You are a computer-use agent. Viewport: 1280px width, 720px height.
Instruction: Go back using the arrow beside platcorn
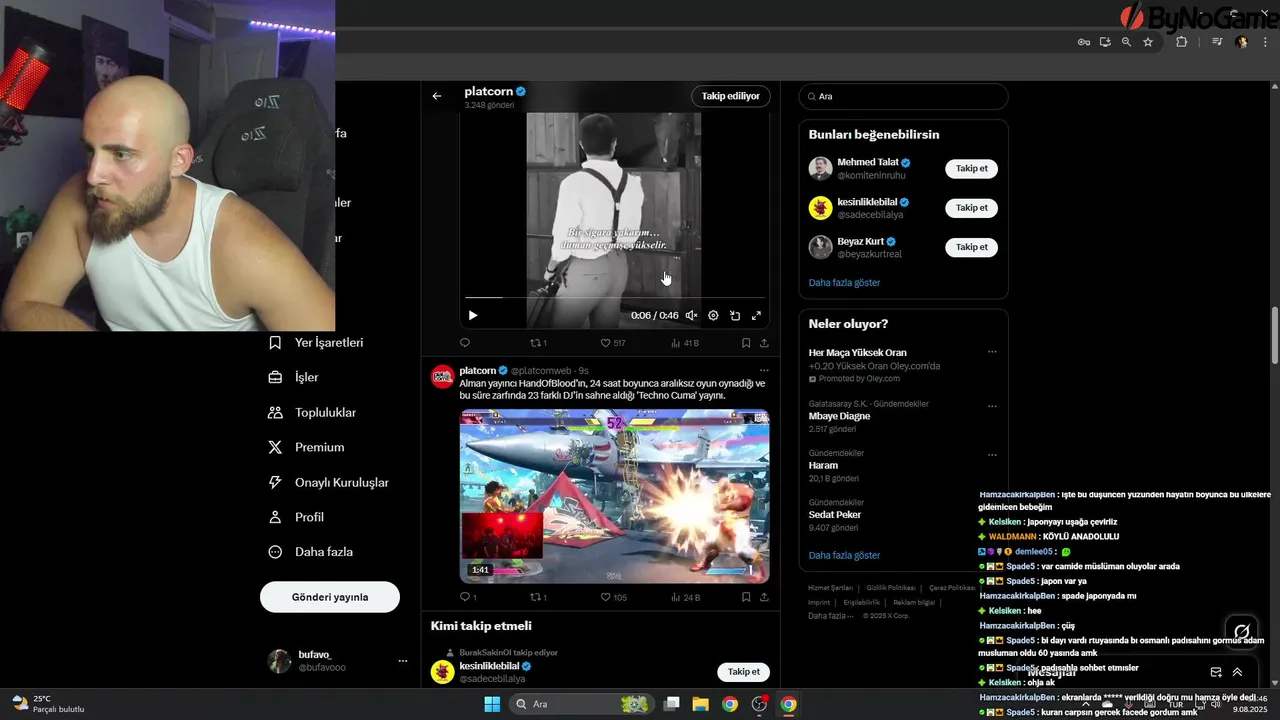point(437,96)
